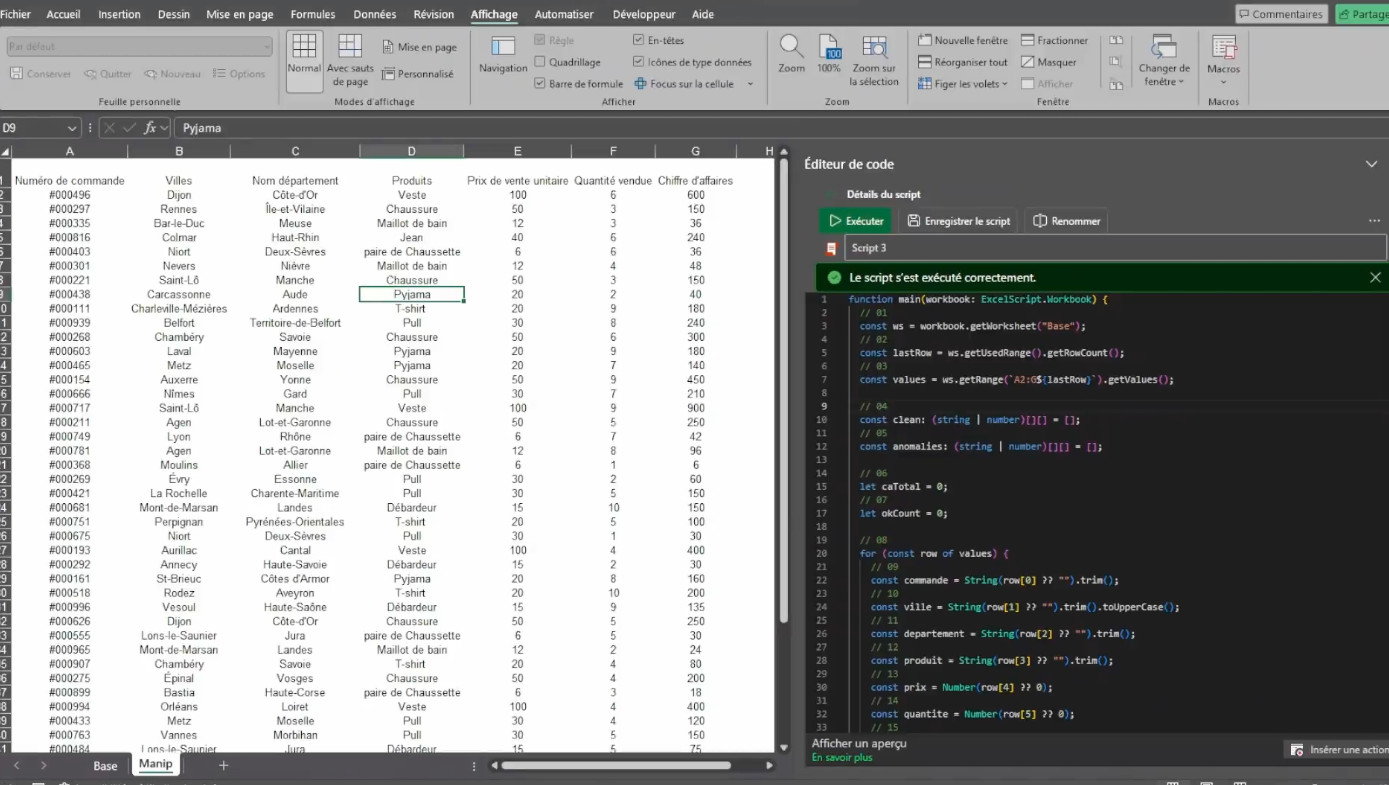Switch to the Insertion ribbon tab
Image resolution: width=1389 pixels, height=785 pixels.
(x=120, y=14)
